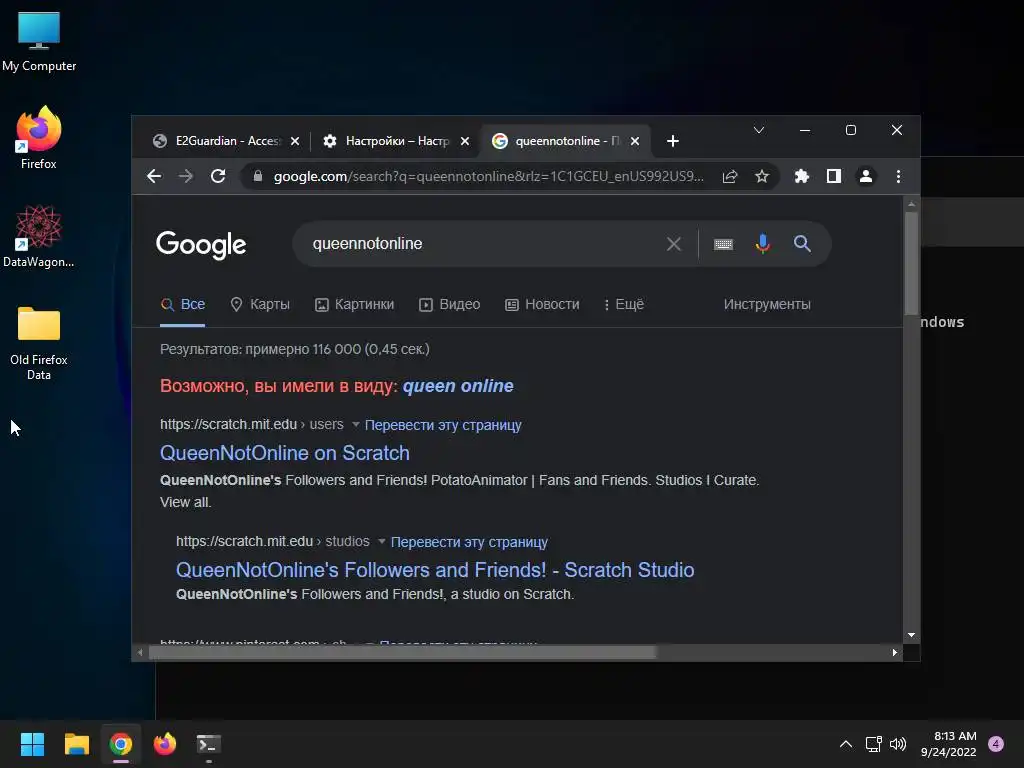Open the on-screen keyboard input tool
The image size is (1024, 768).
[723, 244]
